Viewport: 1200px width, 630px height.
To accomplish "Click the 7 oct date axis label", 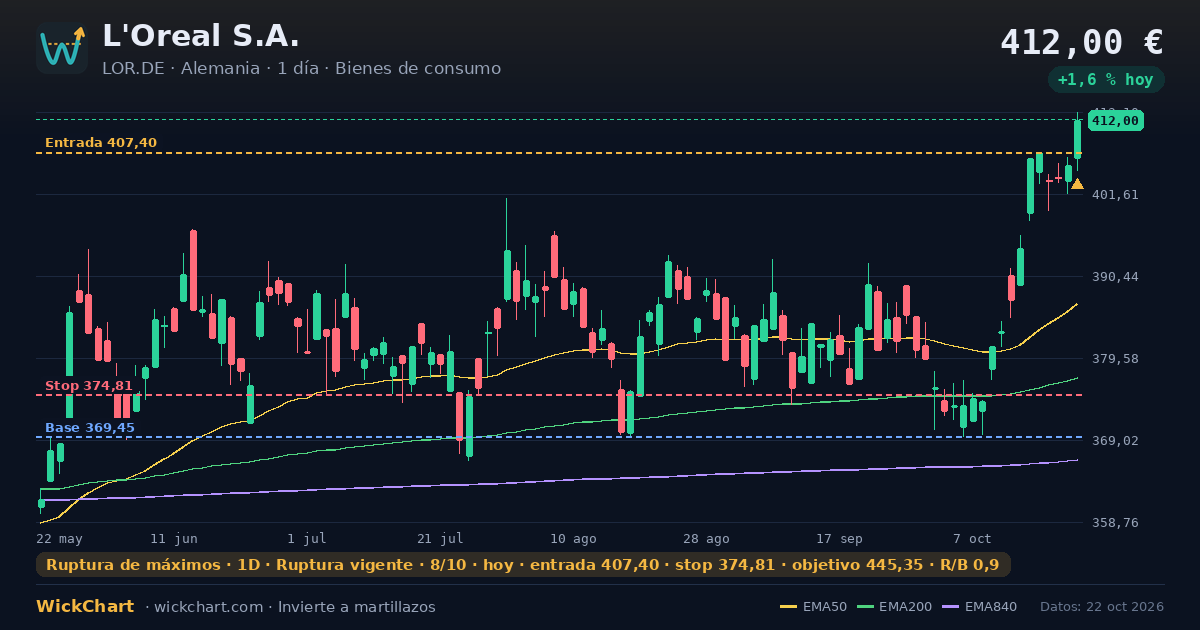I will (972, 539).
